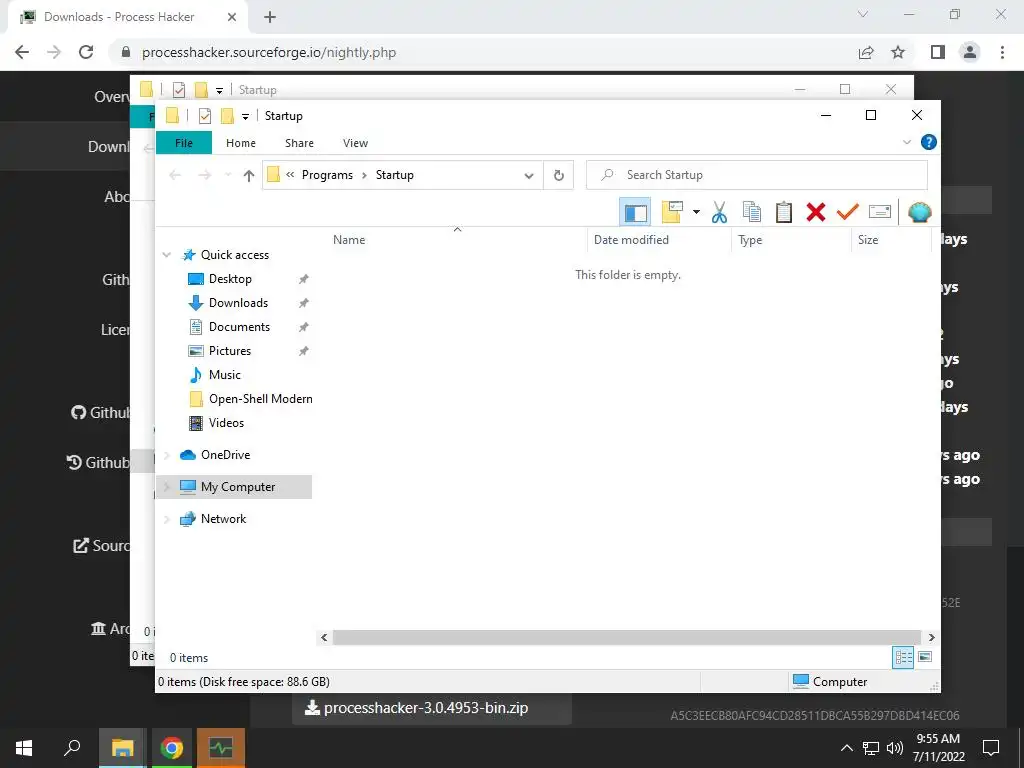
Task: Sort by the Type column header
Action: 750,240
